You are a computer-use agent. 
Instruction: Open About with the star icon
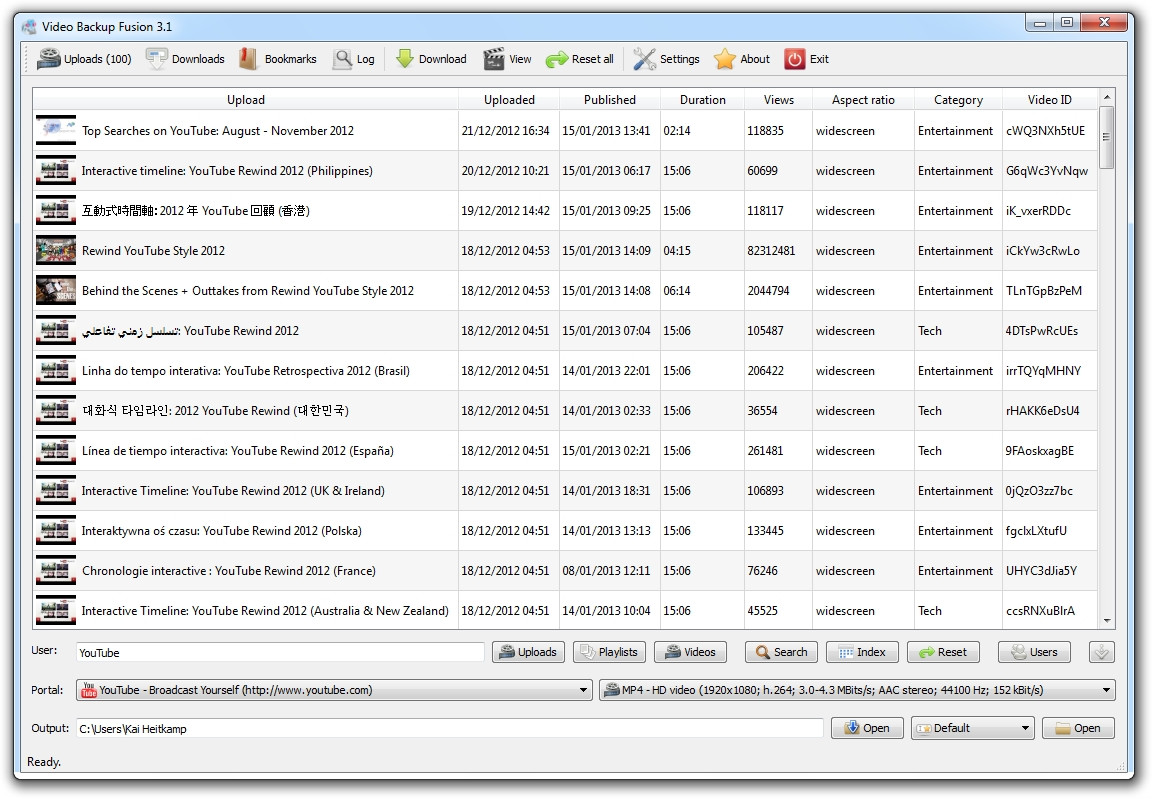point(742,59)
